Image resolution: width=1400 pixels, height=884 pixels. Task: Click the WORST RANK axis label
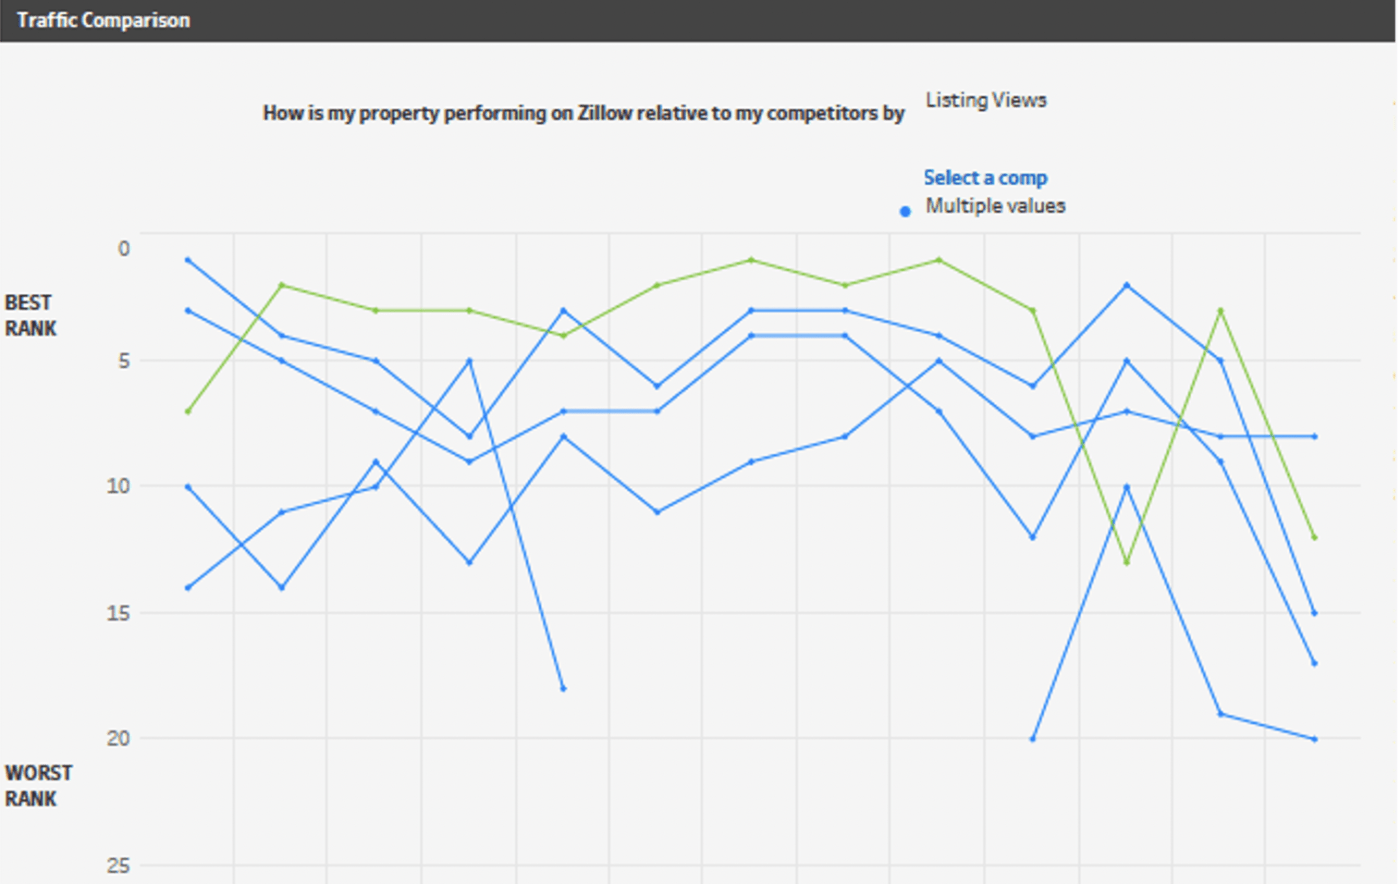pos(38,785)
